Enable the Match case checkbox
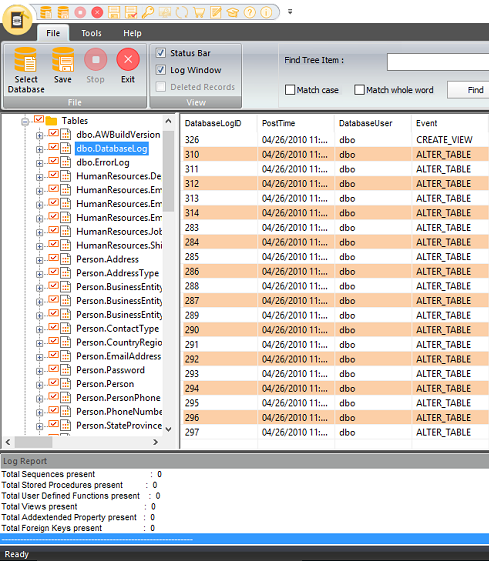Image resolution: width=489 pixels, height=561 pixels. (x=290, y=90)
